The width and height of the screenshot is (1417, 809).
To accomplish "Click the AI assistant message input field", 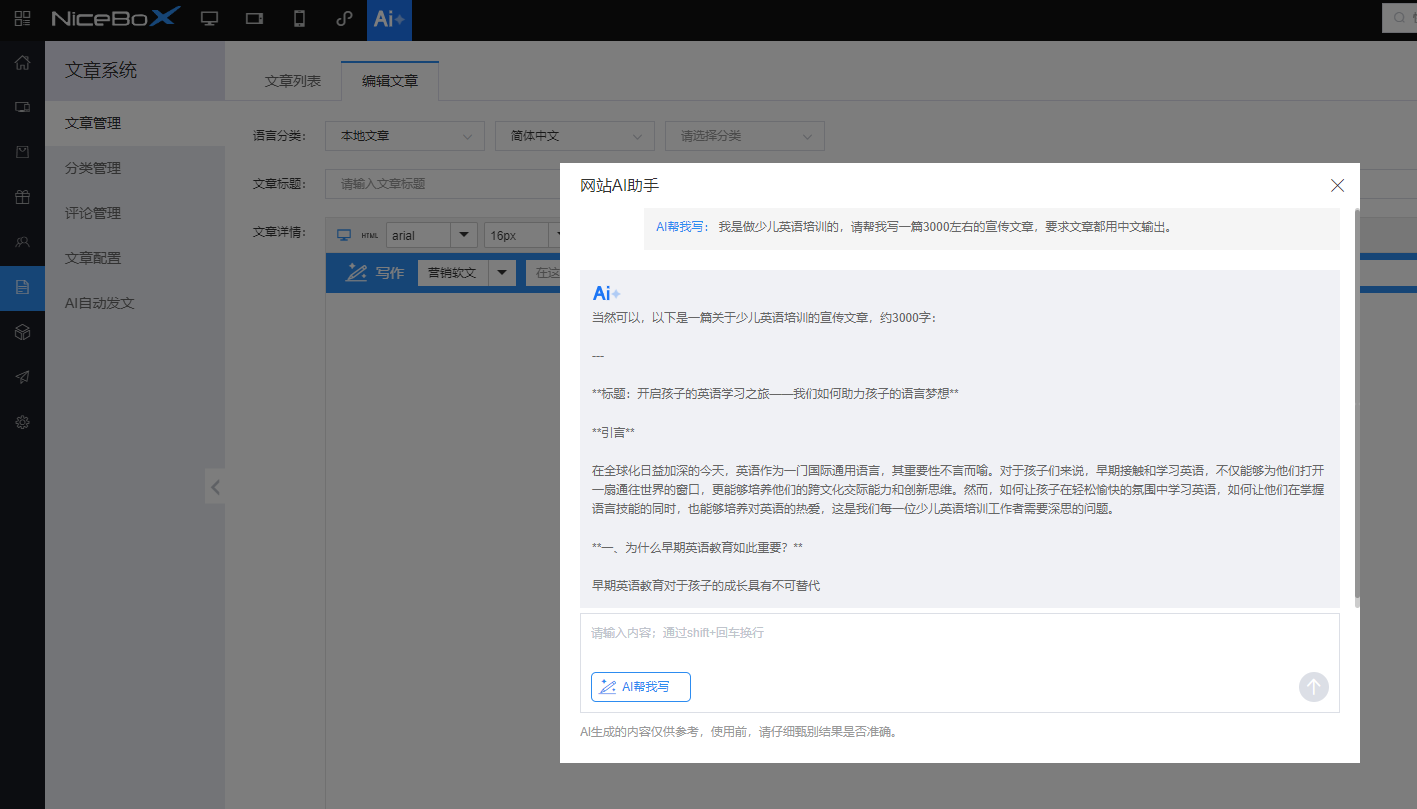I will 900,633.
